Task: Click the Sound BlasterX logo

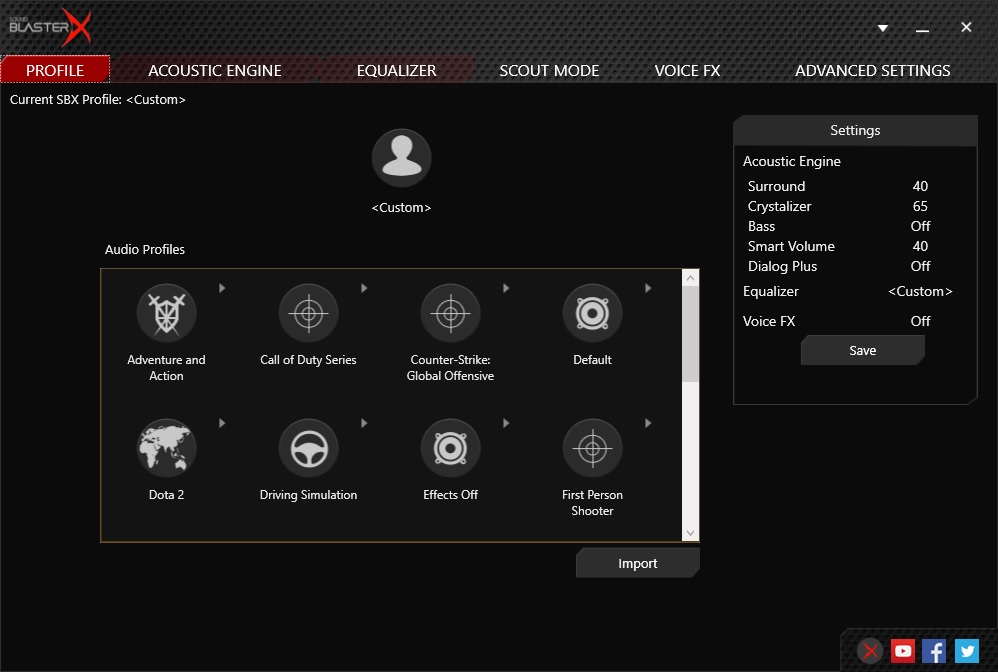Action: pyautogui.click(x=50, y=27)
